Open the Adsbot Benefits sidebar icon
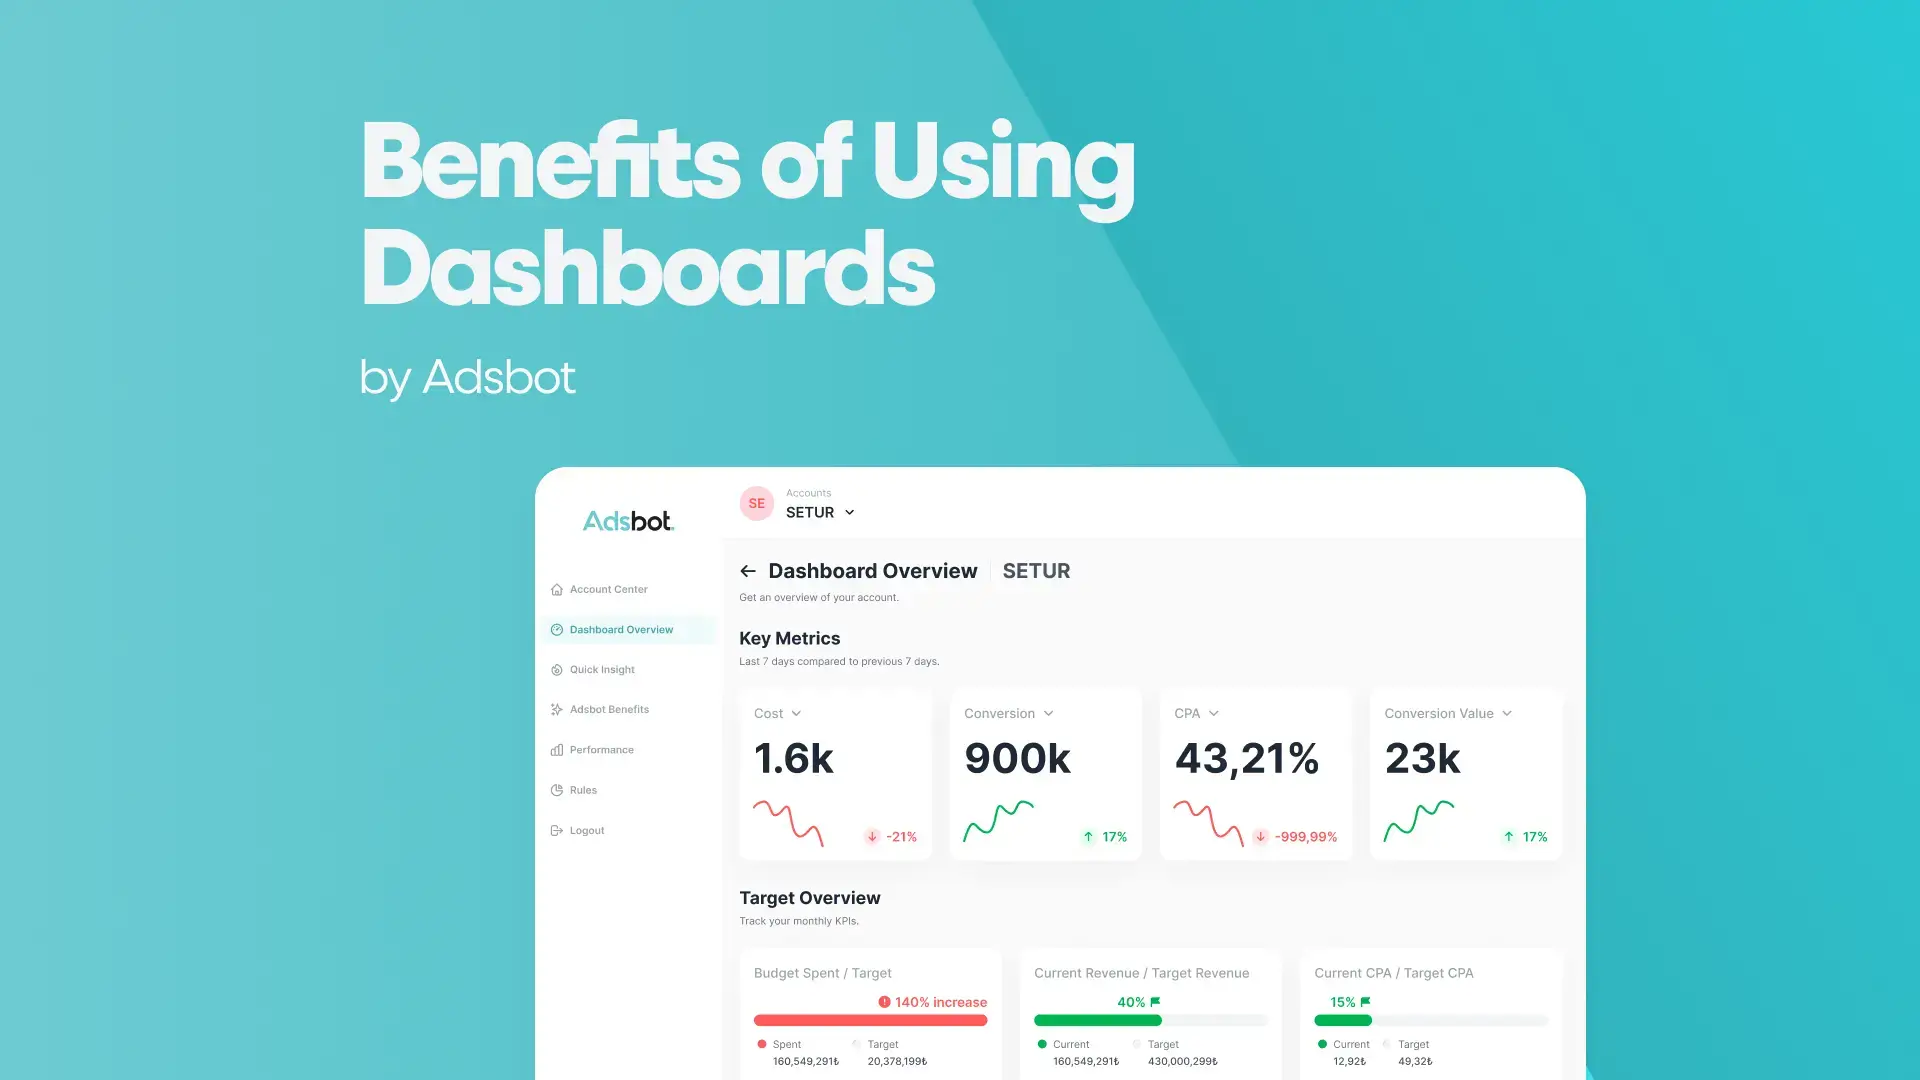 pyautogui.click(x=556, y=709)
